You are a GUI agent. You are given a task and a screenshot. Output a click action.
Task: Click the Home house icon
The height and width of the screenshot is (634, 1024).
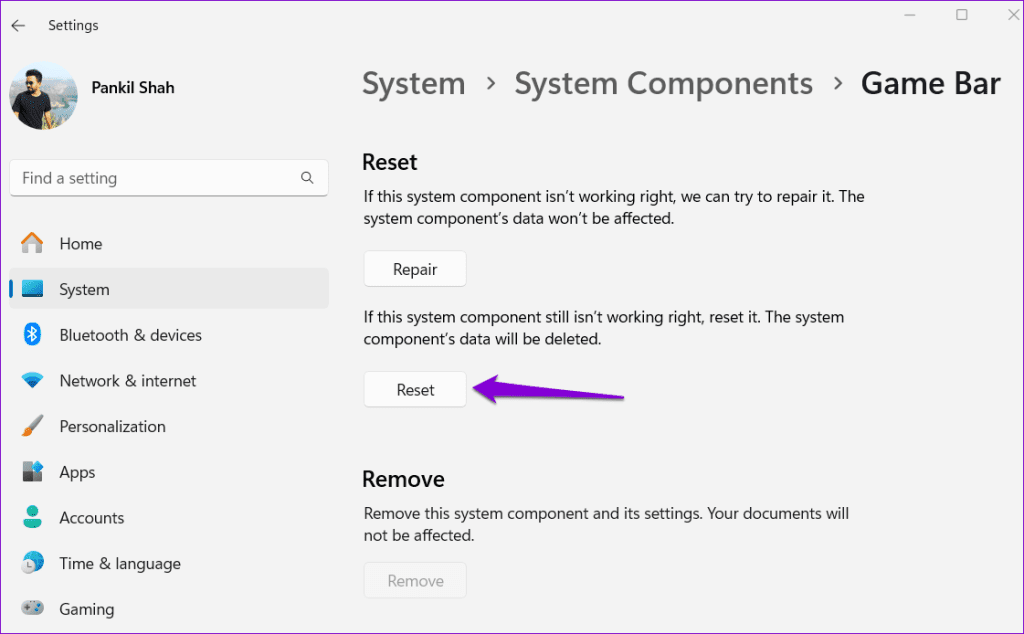click(33, 244)
